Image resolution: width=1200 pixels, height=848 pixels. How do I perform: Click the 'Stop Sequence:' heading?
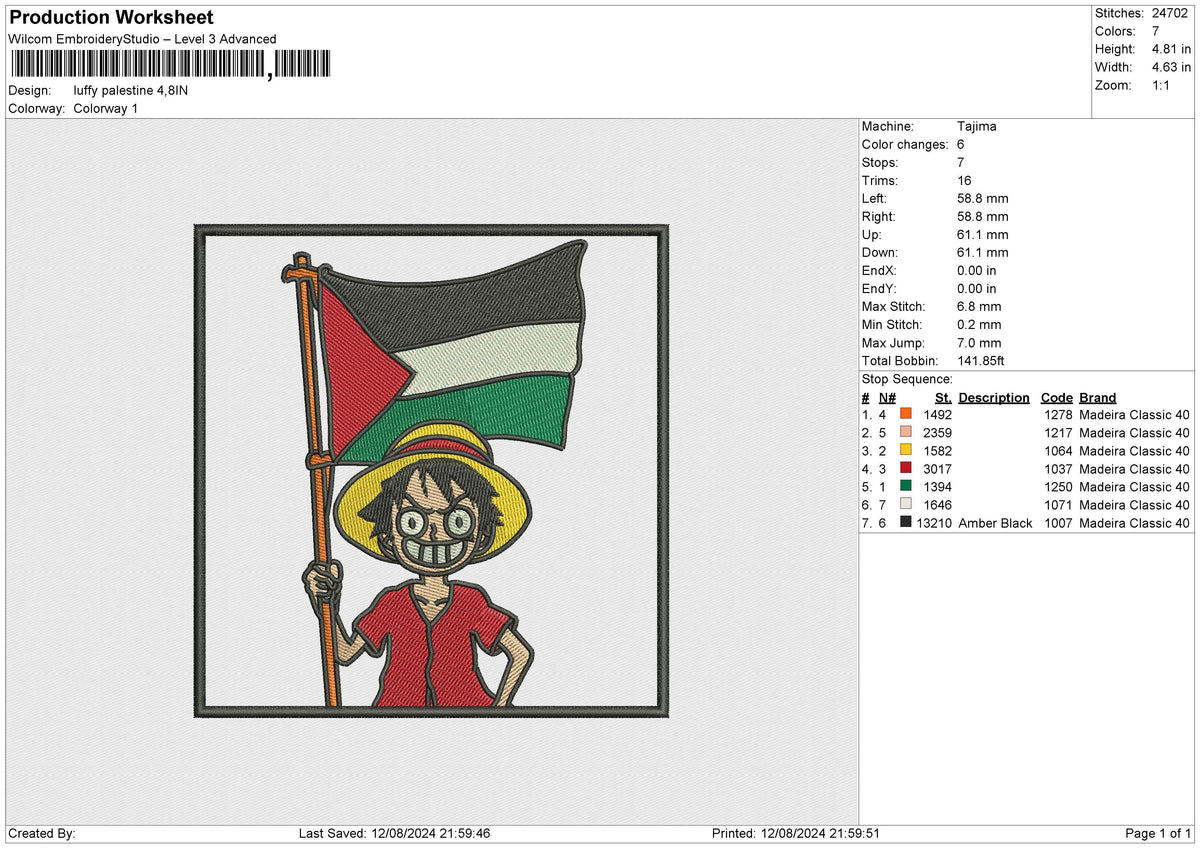[x=907, y=379]
